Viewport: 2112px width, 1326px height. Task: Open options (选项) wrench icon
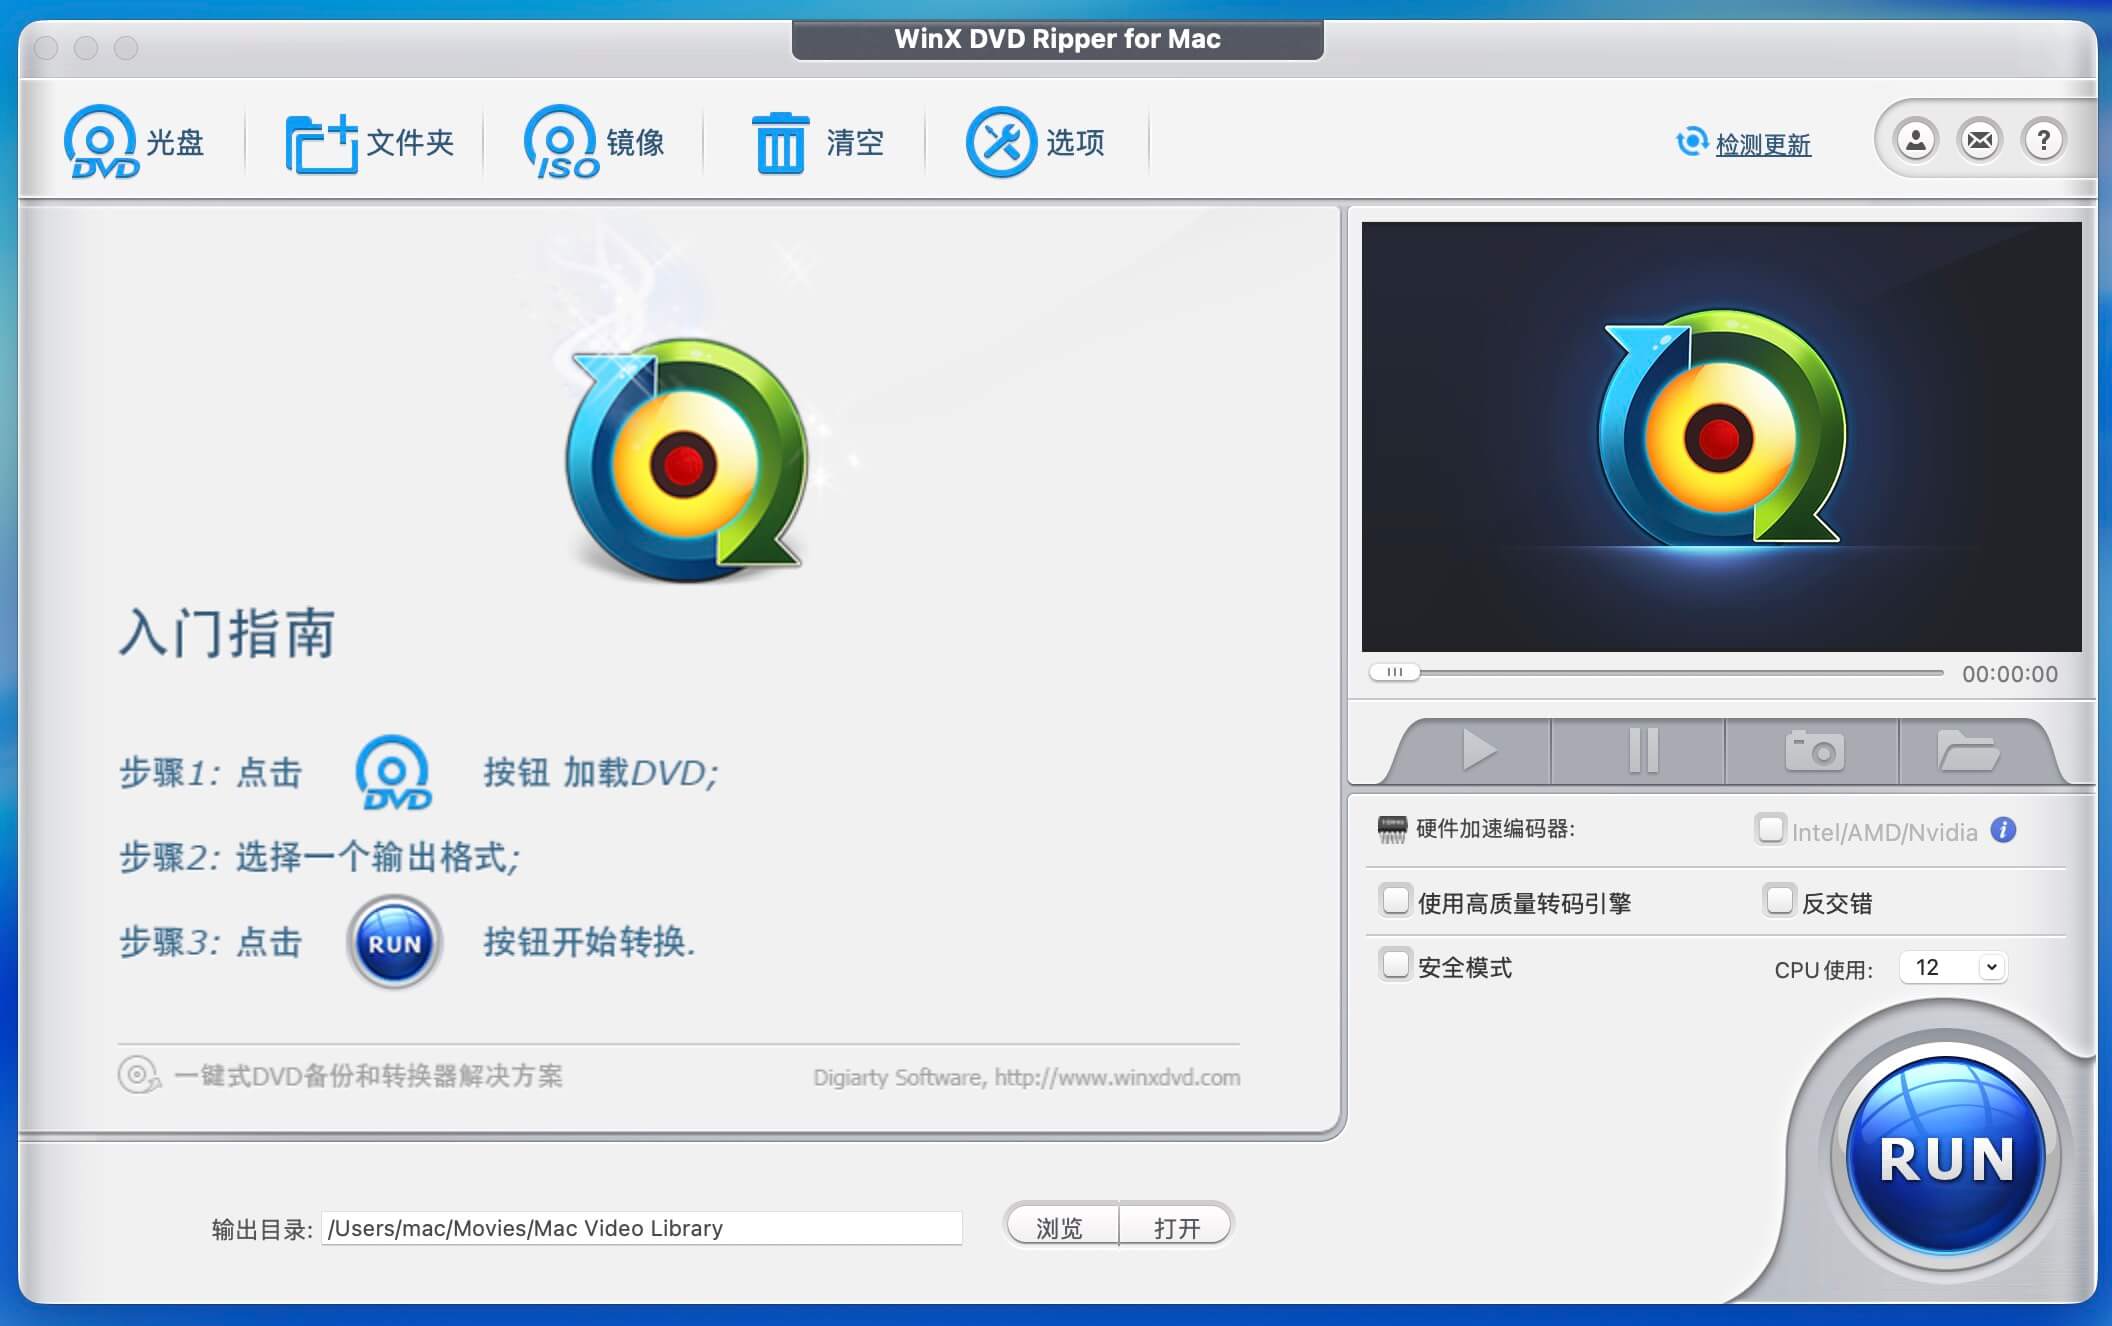coord(1000,142)
